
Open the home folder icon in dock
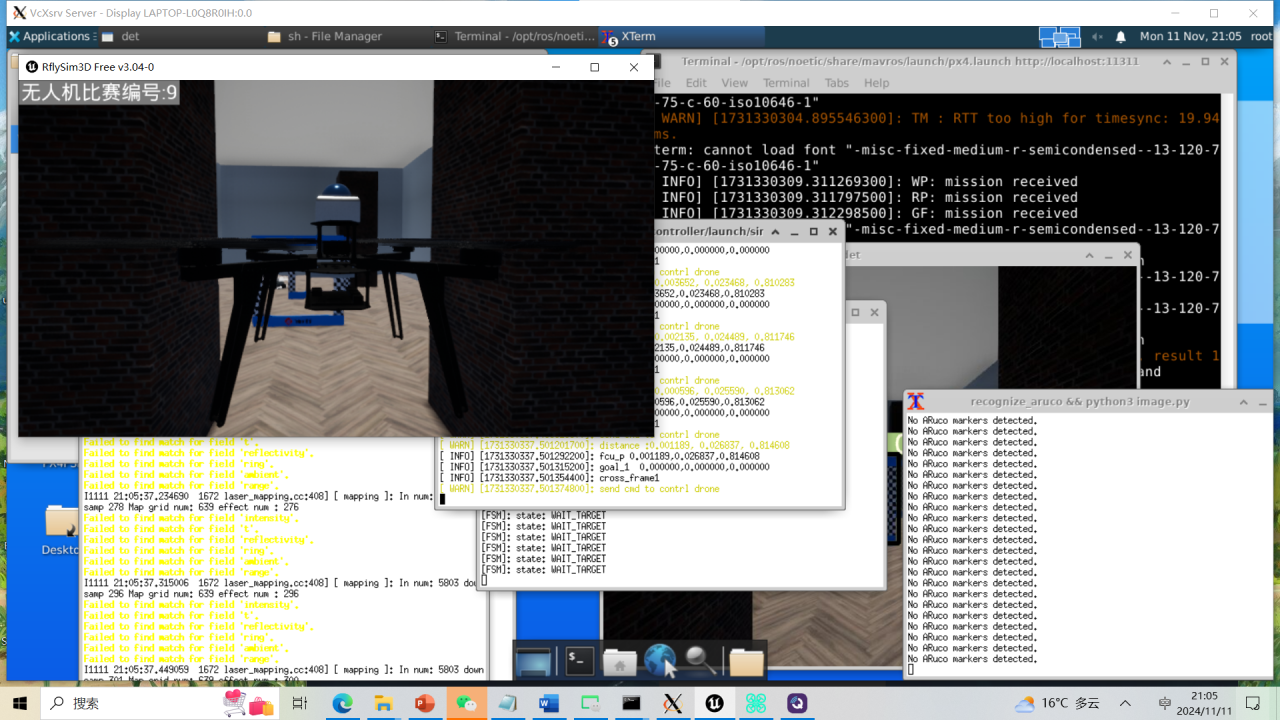pos(620,662)
